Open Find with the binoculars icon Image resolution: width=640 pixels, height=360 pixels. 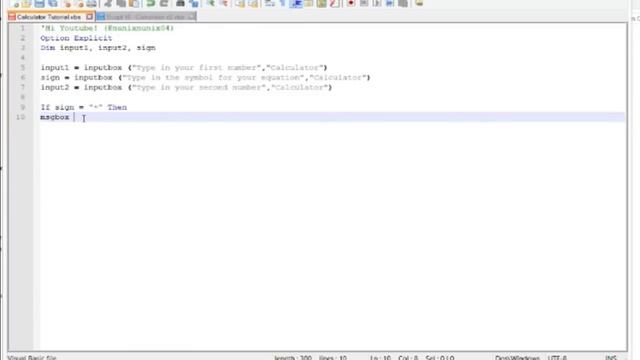point(180,3)
